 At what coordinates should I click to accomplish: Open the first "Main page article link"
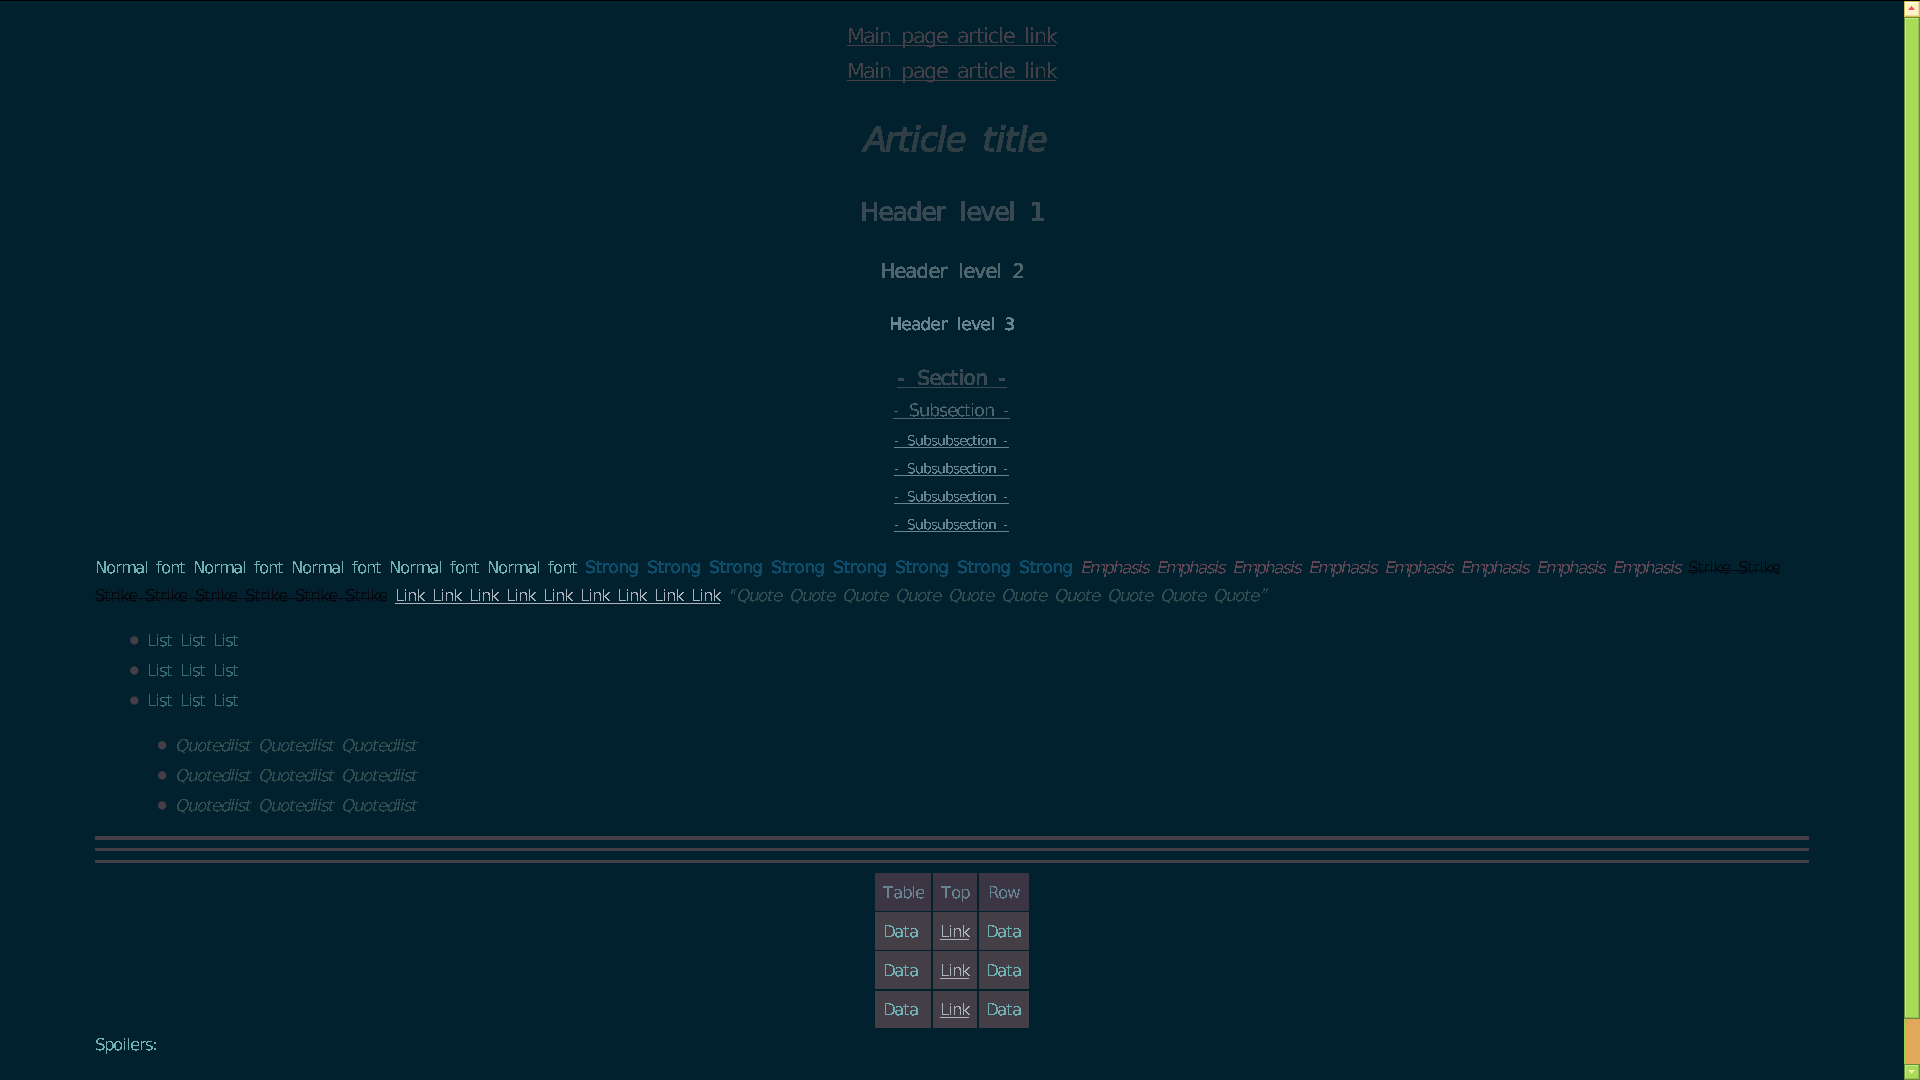[951, 35]
